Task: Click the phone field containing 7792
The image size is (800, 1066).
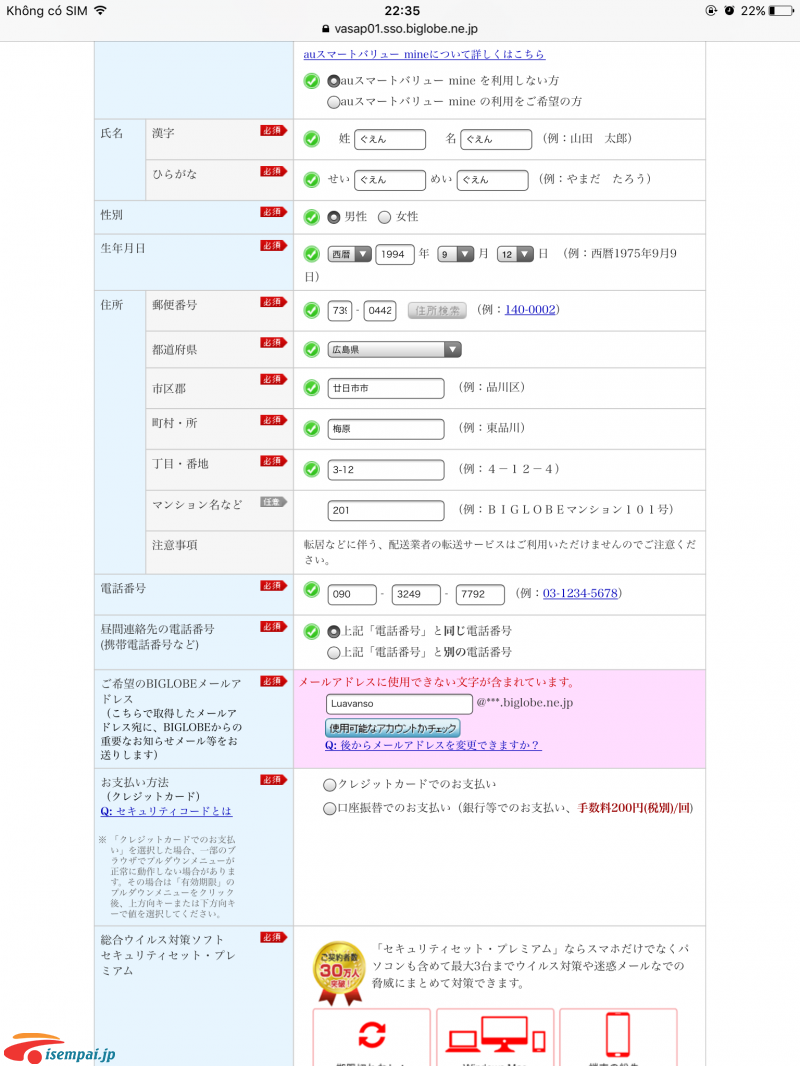Action: 480,594
